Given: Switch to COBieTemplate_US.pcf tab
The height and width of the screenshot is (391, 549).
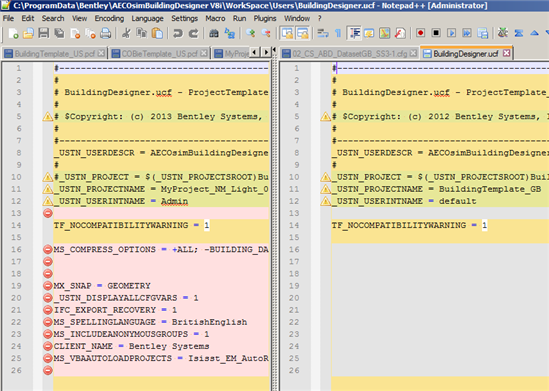Looking at the screenshot, I should click(159, 54).
